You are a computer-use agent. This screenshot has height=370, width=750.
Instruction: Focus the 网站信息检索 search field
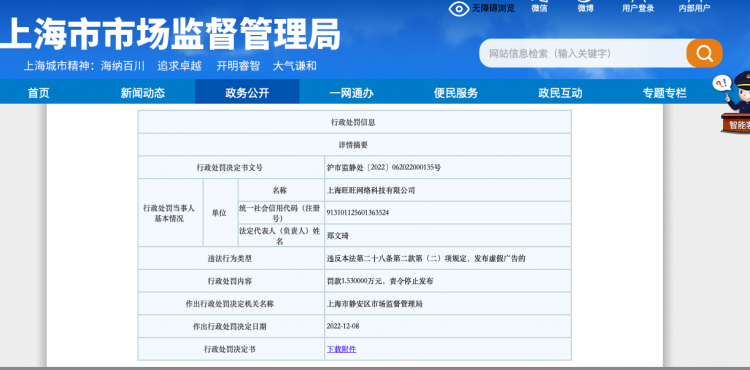click(584, 53)
